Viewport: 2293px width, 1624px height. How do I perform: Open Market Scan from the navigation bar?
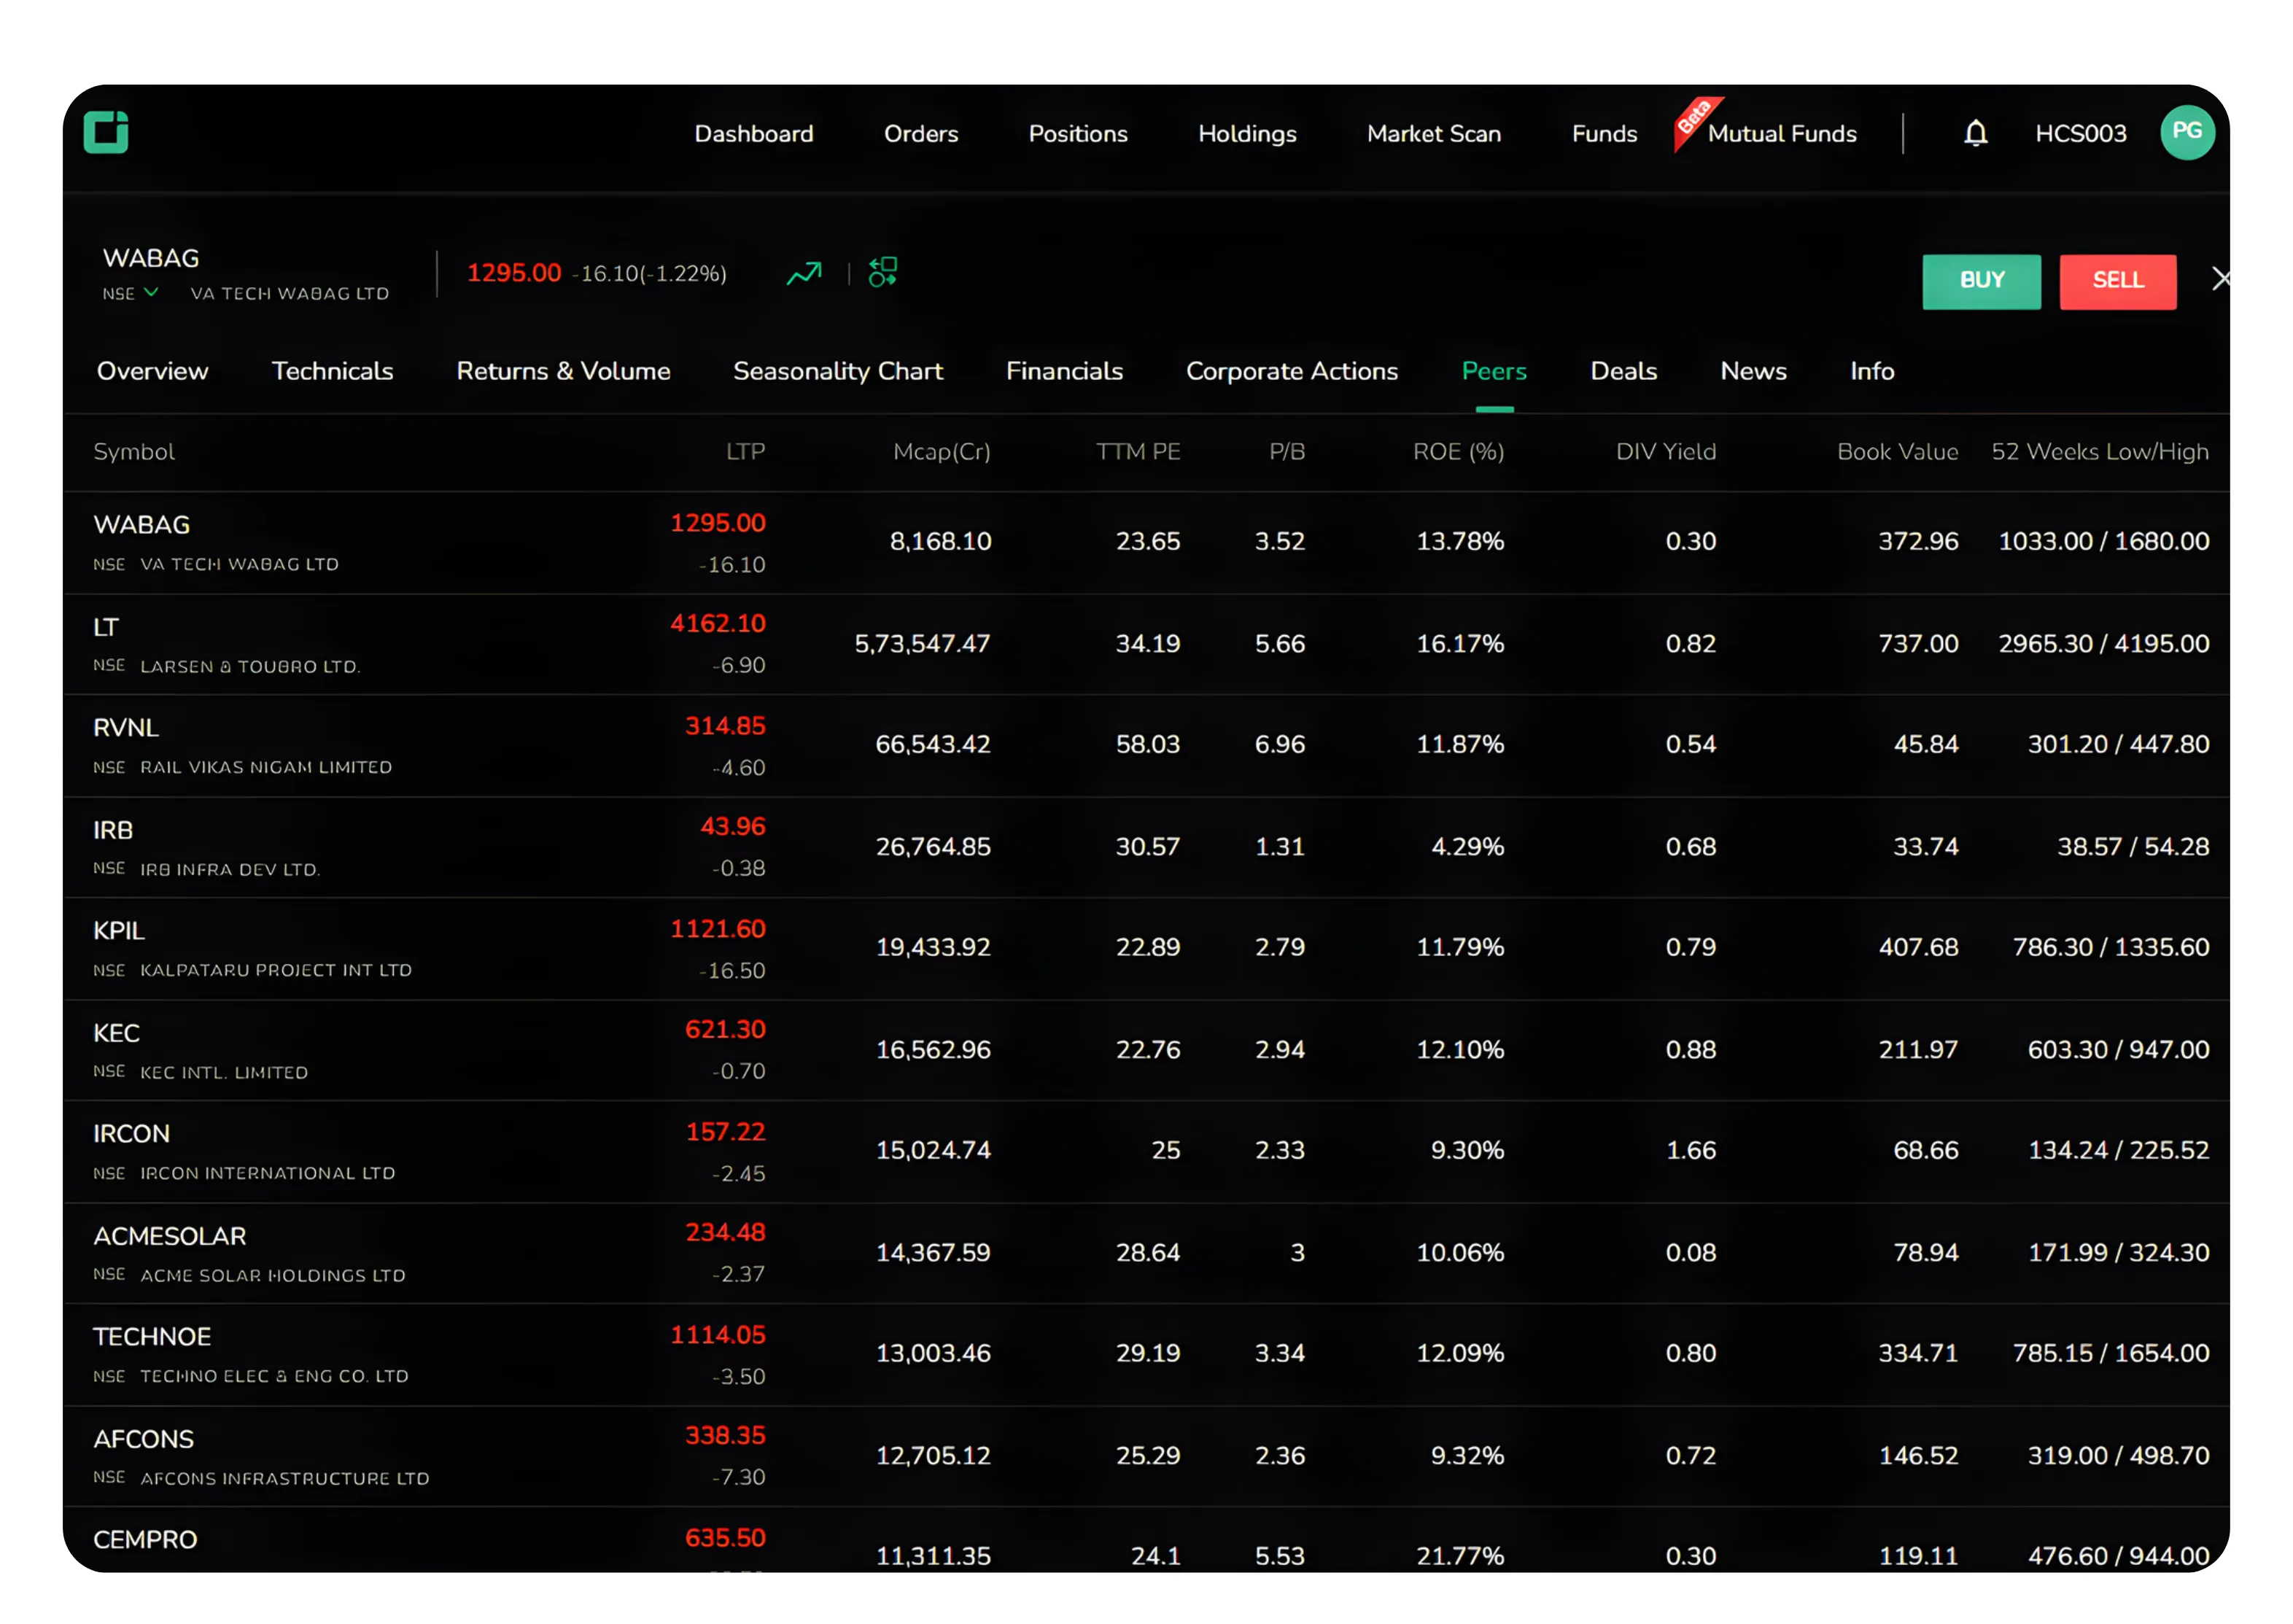pyautogui.click(x=1433, y=133)
